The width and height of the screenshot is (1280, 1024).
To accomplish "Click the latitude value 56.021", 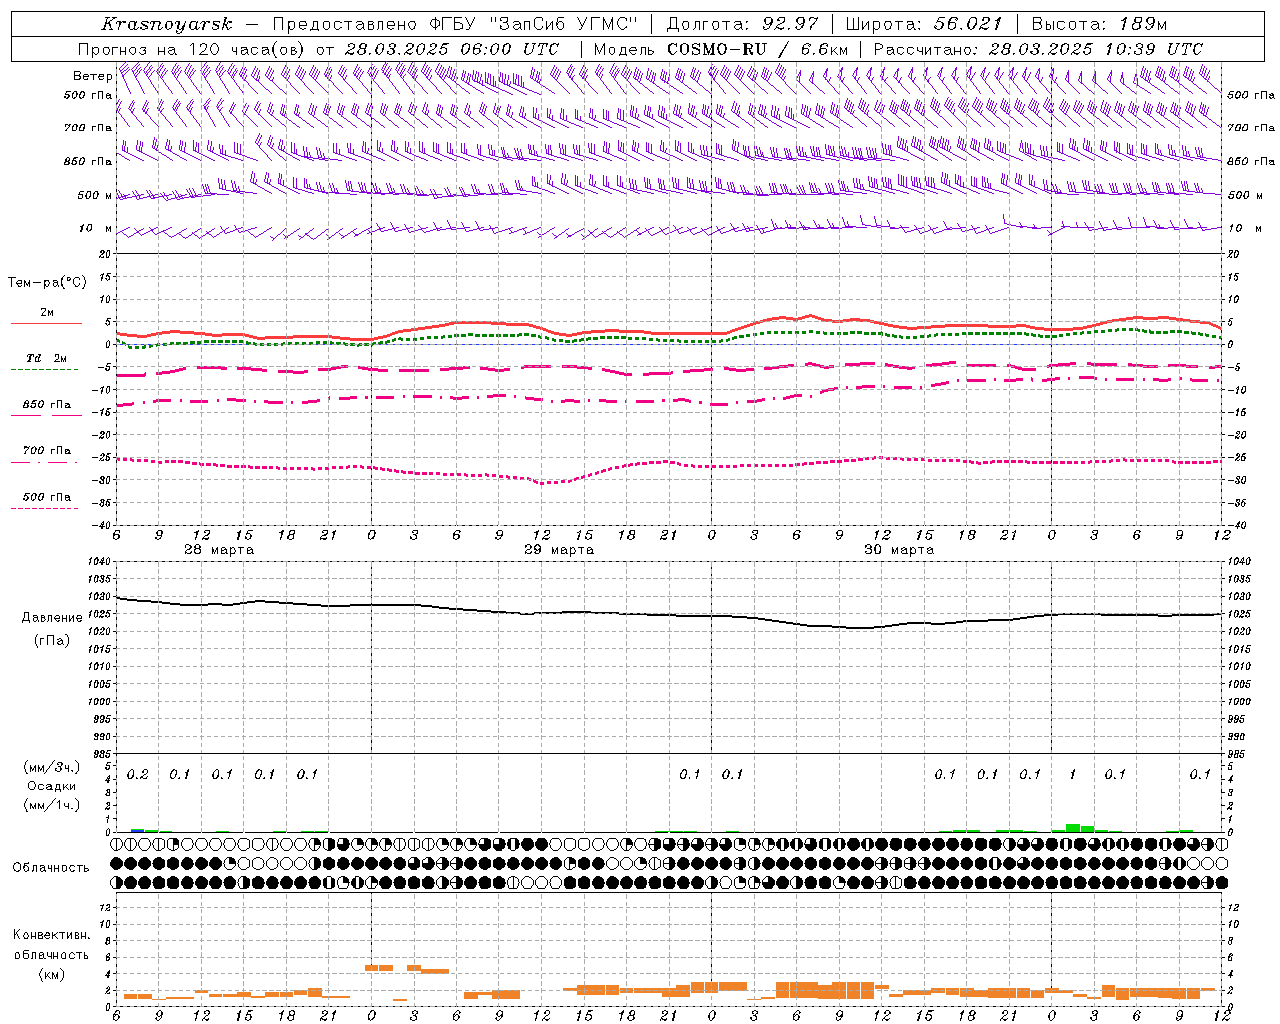I will pyautogui.click(x=968, y=24).
